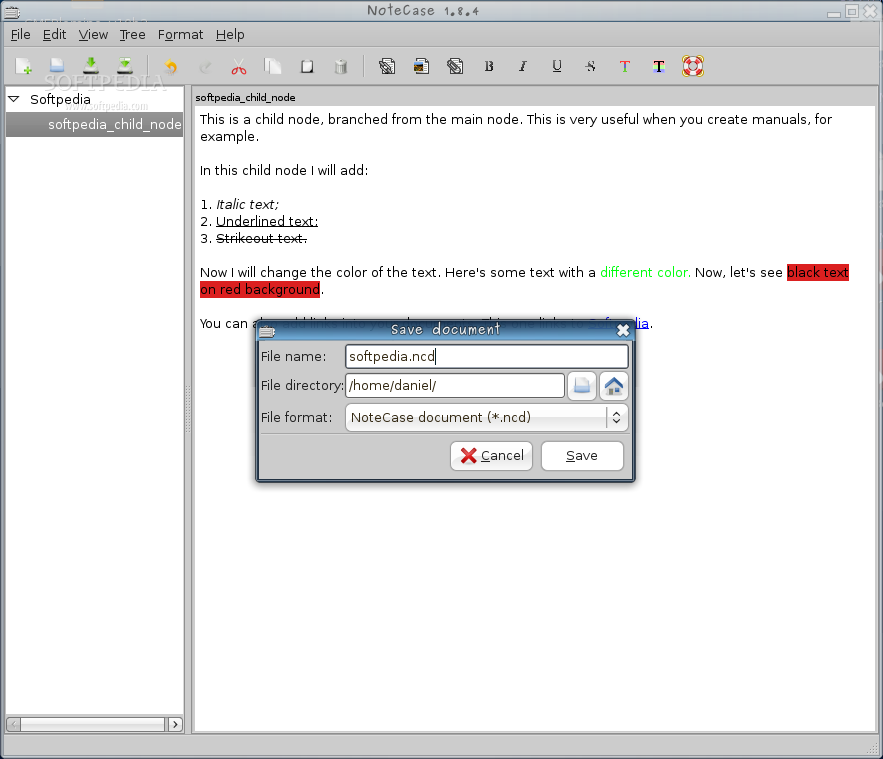Click the "Strikeout text." list line
This screenshot has height=759, width=883.
pos(261,238)
